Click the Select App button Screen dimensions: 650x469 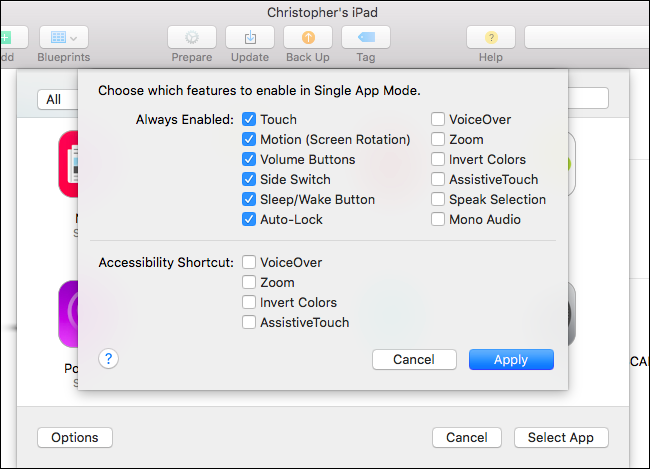[x=561, y=437]
